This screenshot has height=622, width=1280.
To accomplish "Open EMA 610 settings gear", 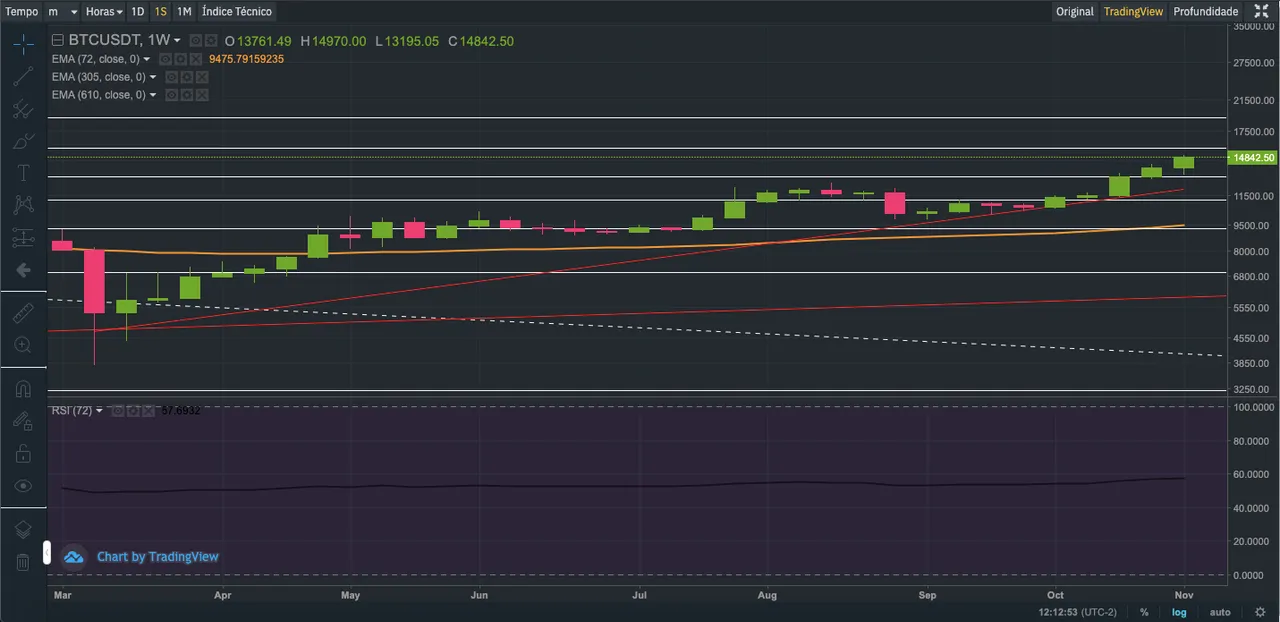I will click(x=187, y=95).
